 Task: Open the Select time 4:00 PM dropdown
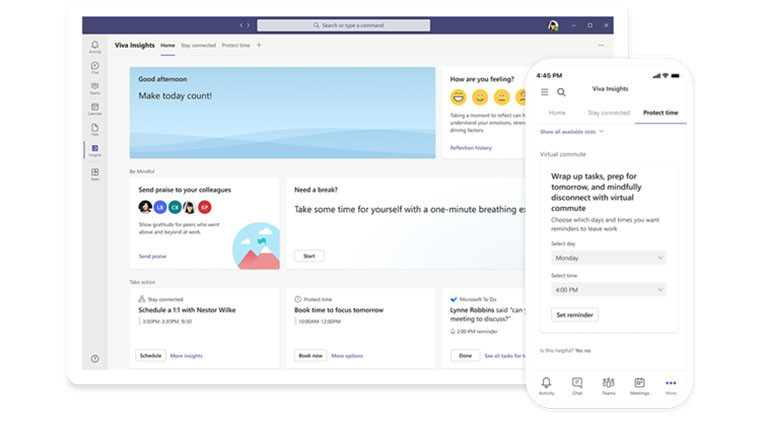pyautogui.click(x=608, y=290)
